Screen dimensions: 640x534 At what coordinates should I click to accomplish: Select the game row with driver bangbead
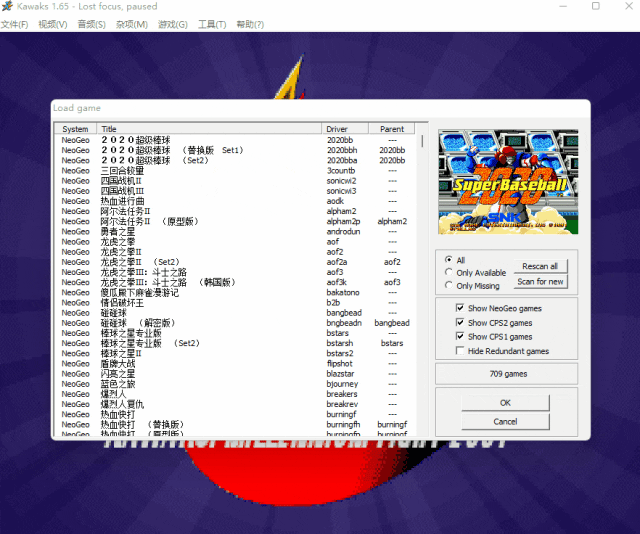click(235, 313)
